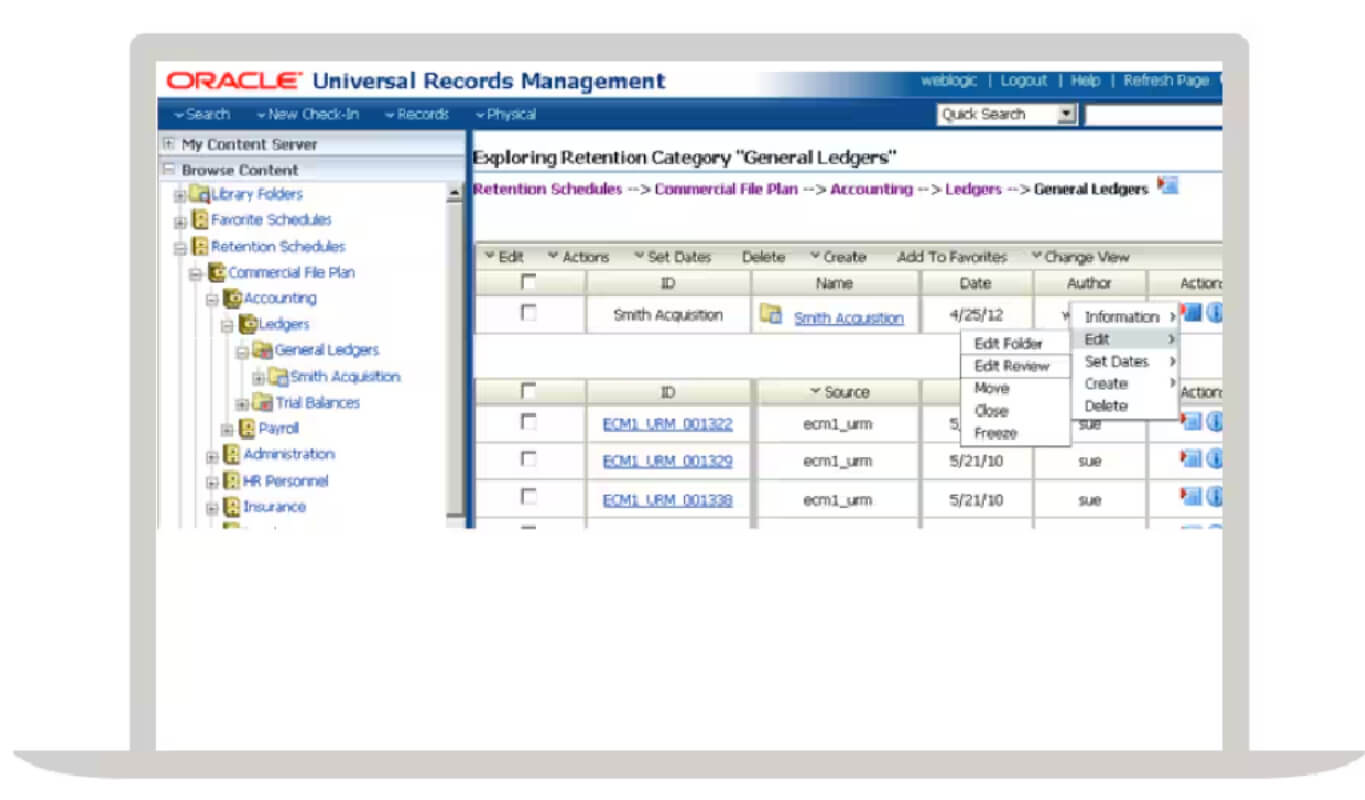Open the New Check-In menu
Viewport: 1365px width, 800px height.
click(307, 114)
